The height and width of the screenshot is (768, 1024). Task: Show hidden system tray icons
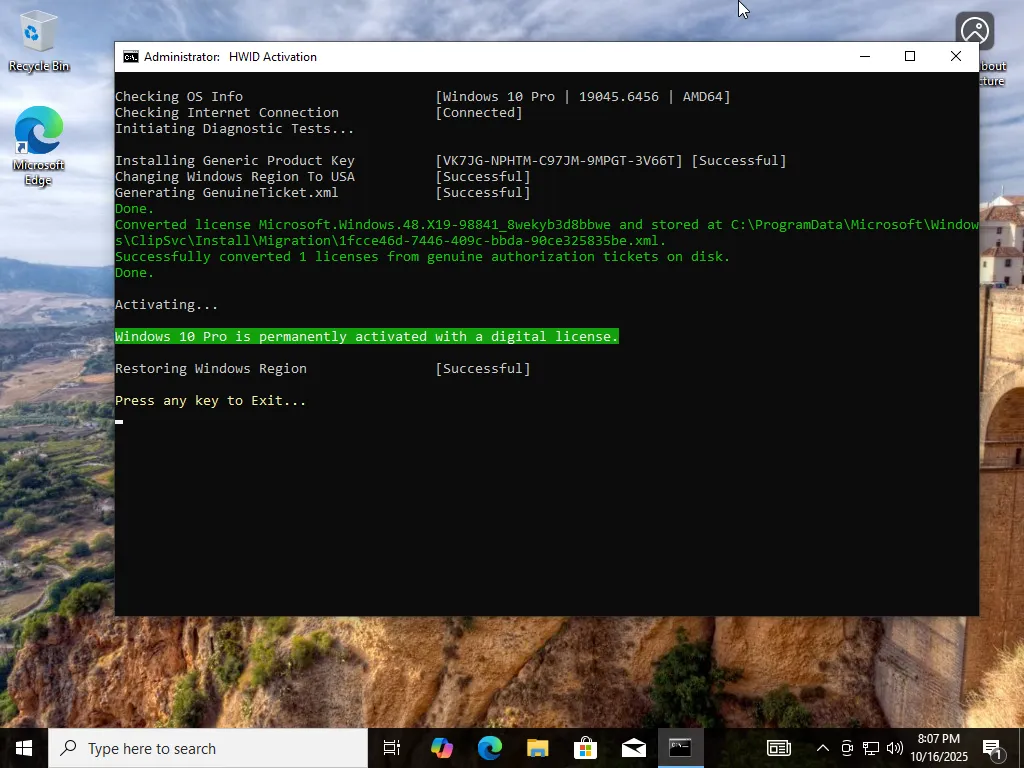tap(823, 748)
